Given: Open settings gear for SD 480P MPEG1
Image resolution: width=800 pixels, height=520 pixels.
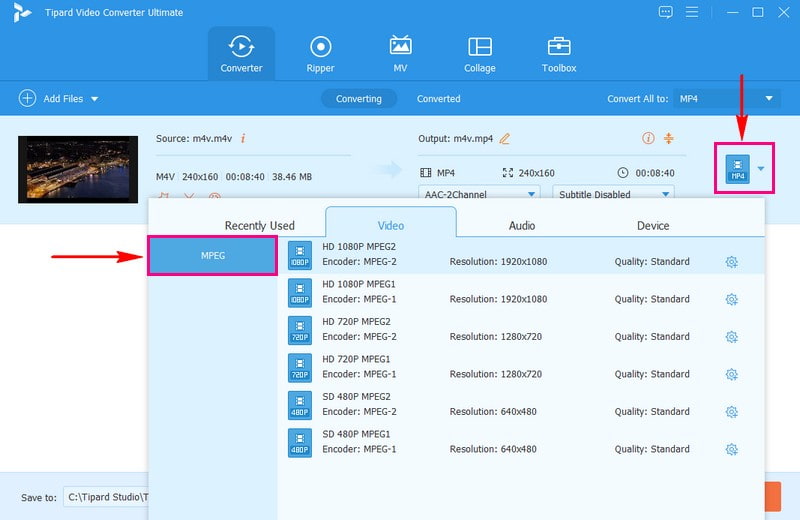Looking at the screenshot, I should [731, 449].
